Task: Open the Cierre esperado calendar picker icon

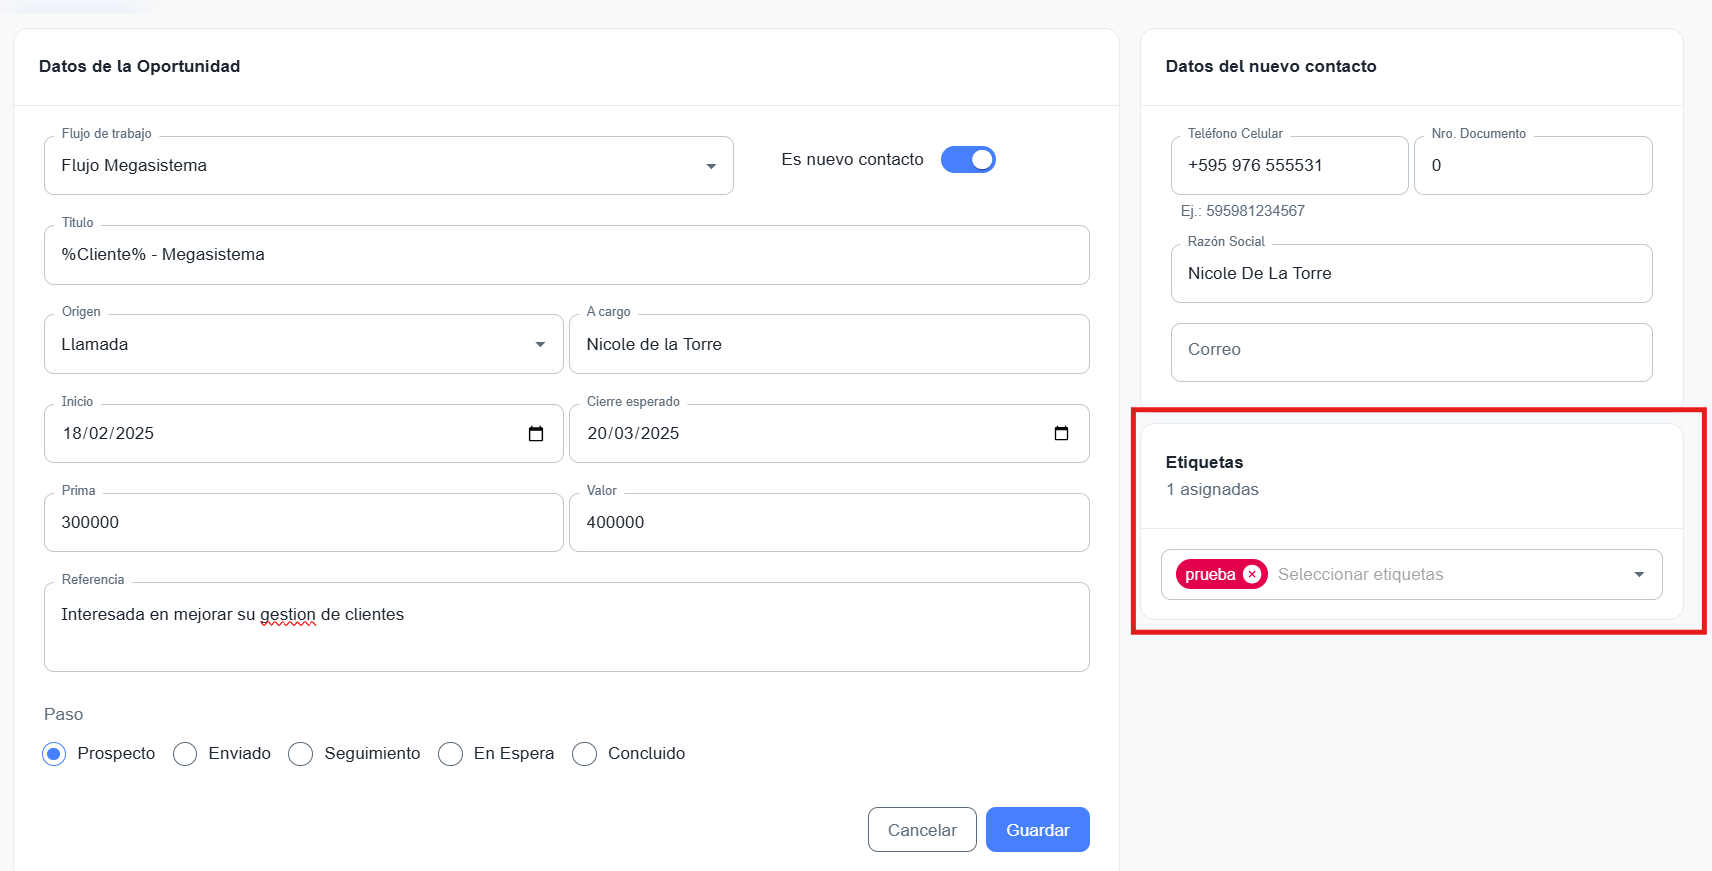Action: (1061, 434)
